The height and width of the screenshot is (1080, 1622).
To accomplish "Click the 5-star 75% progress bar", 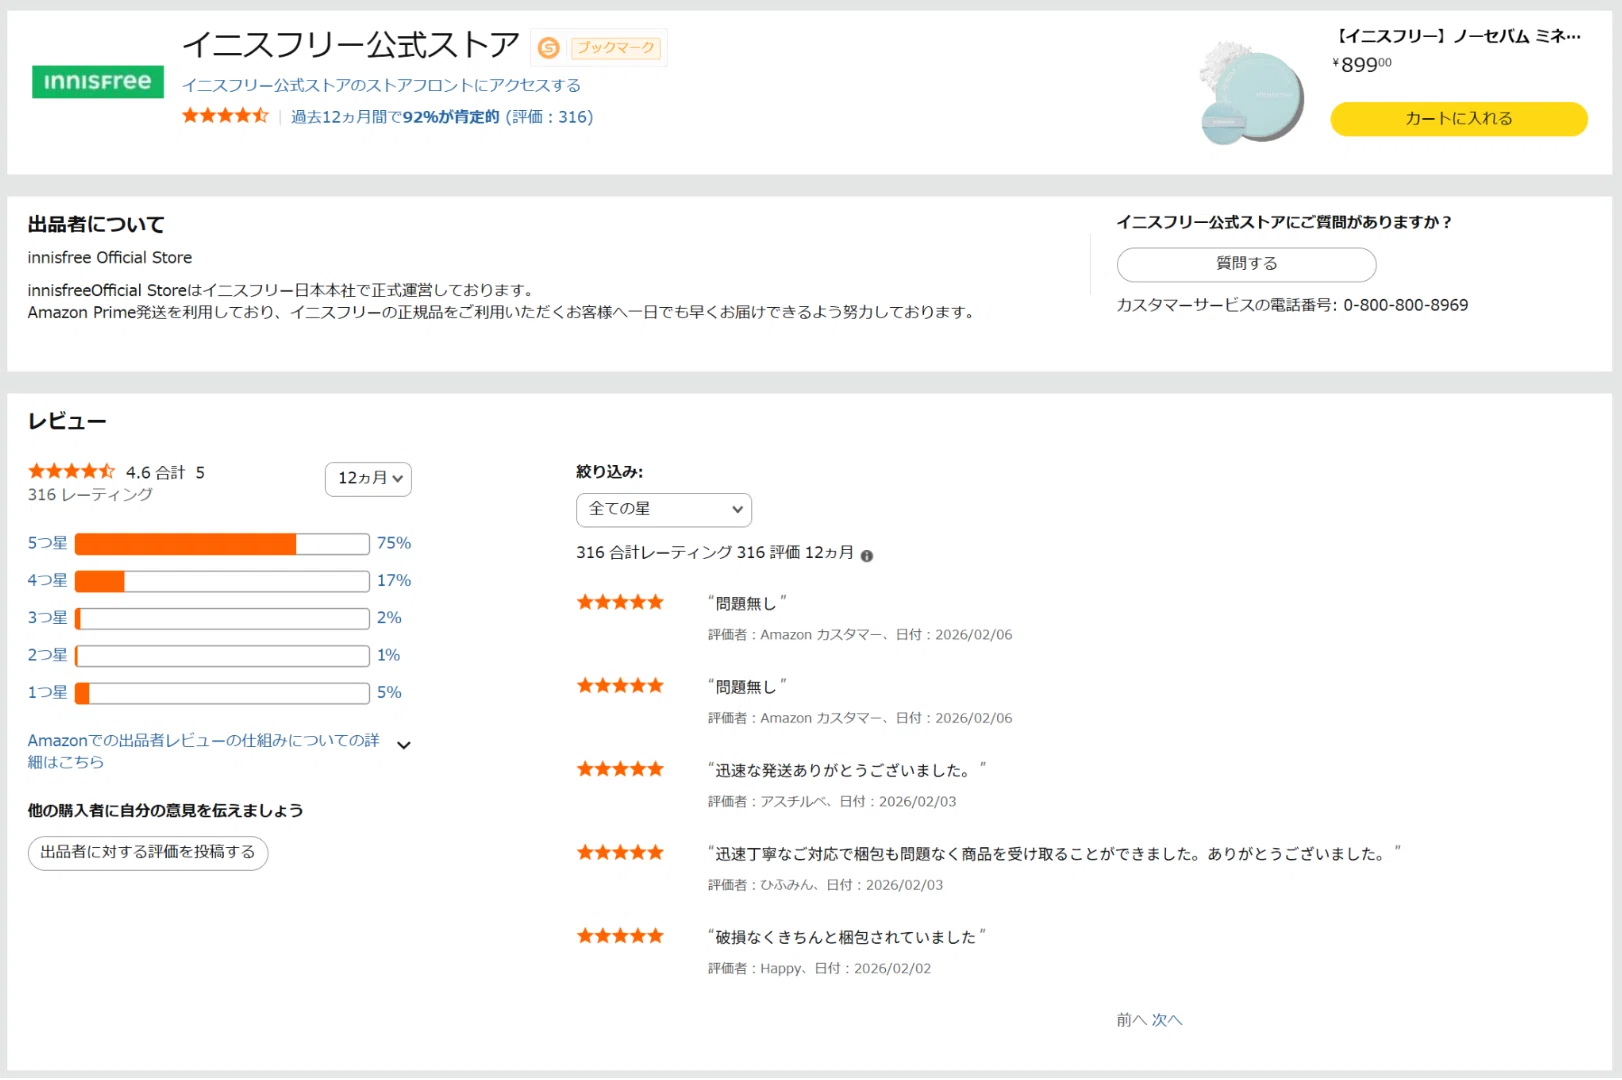I will [x=222, y=544].
